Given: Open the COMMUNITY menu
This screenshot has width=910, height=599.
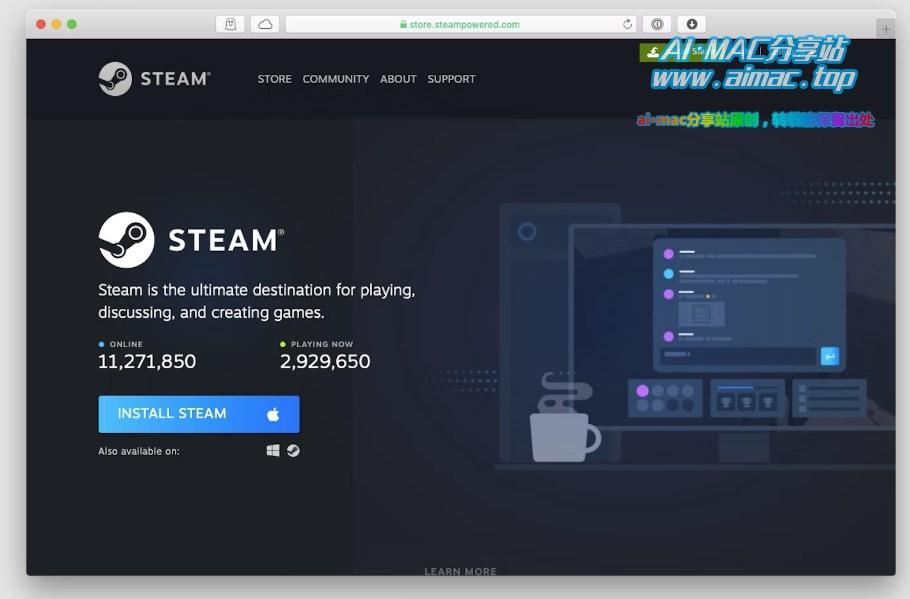Looking at the screenshot, I should pyautogui.click(x=335, y=79).
